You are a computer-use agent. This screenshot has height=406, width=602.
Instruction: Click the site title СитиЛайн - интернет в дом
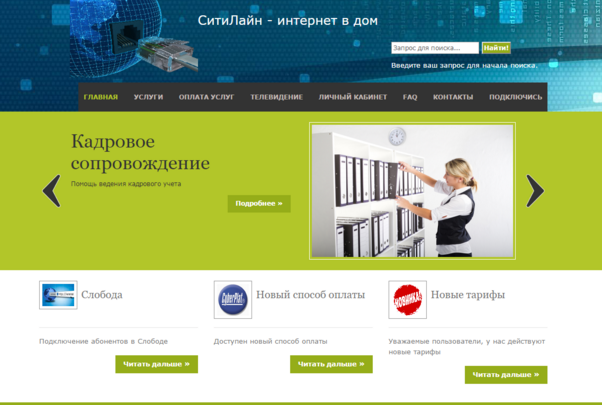(288, 20)
